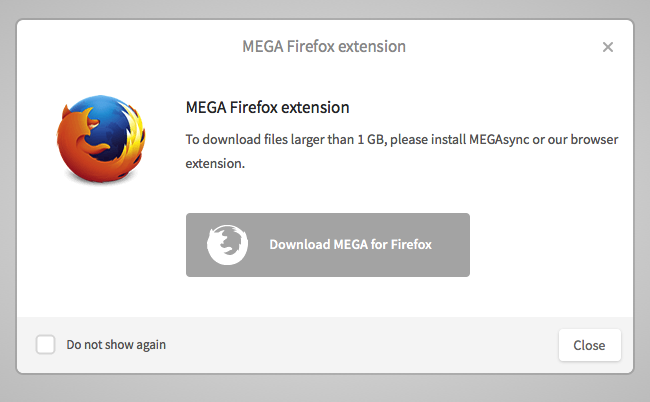Click the word MEGAsync in the description
This screenshot has width=650, height=402.
click(x=499, y=140)
